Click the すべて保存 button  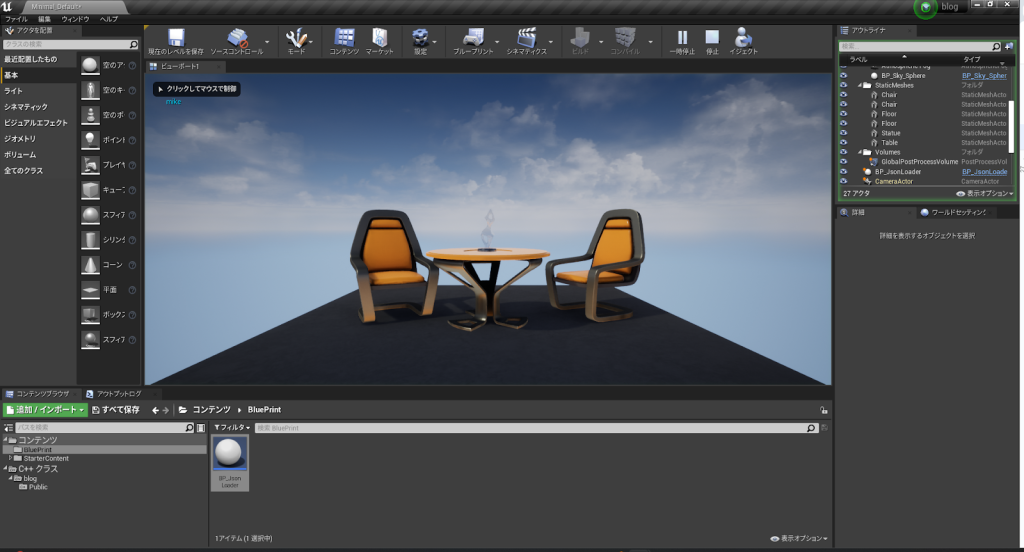pyautogui.click(x=116, y=410)
